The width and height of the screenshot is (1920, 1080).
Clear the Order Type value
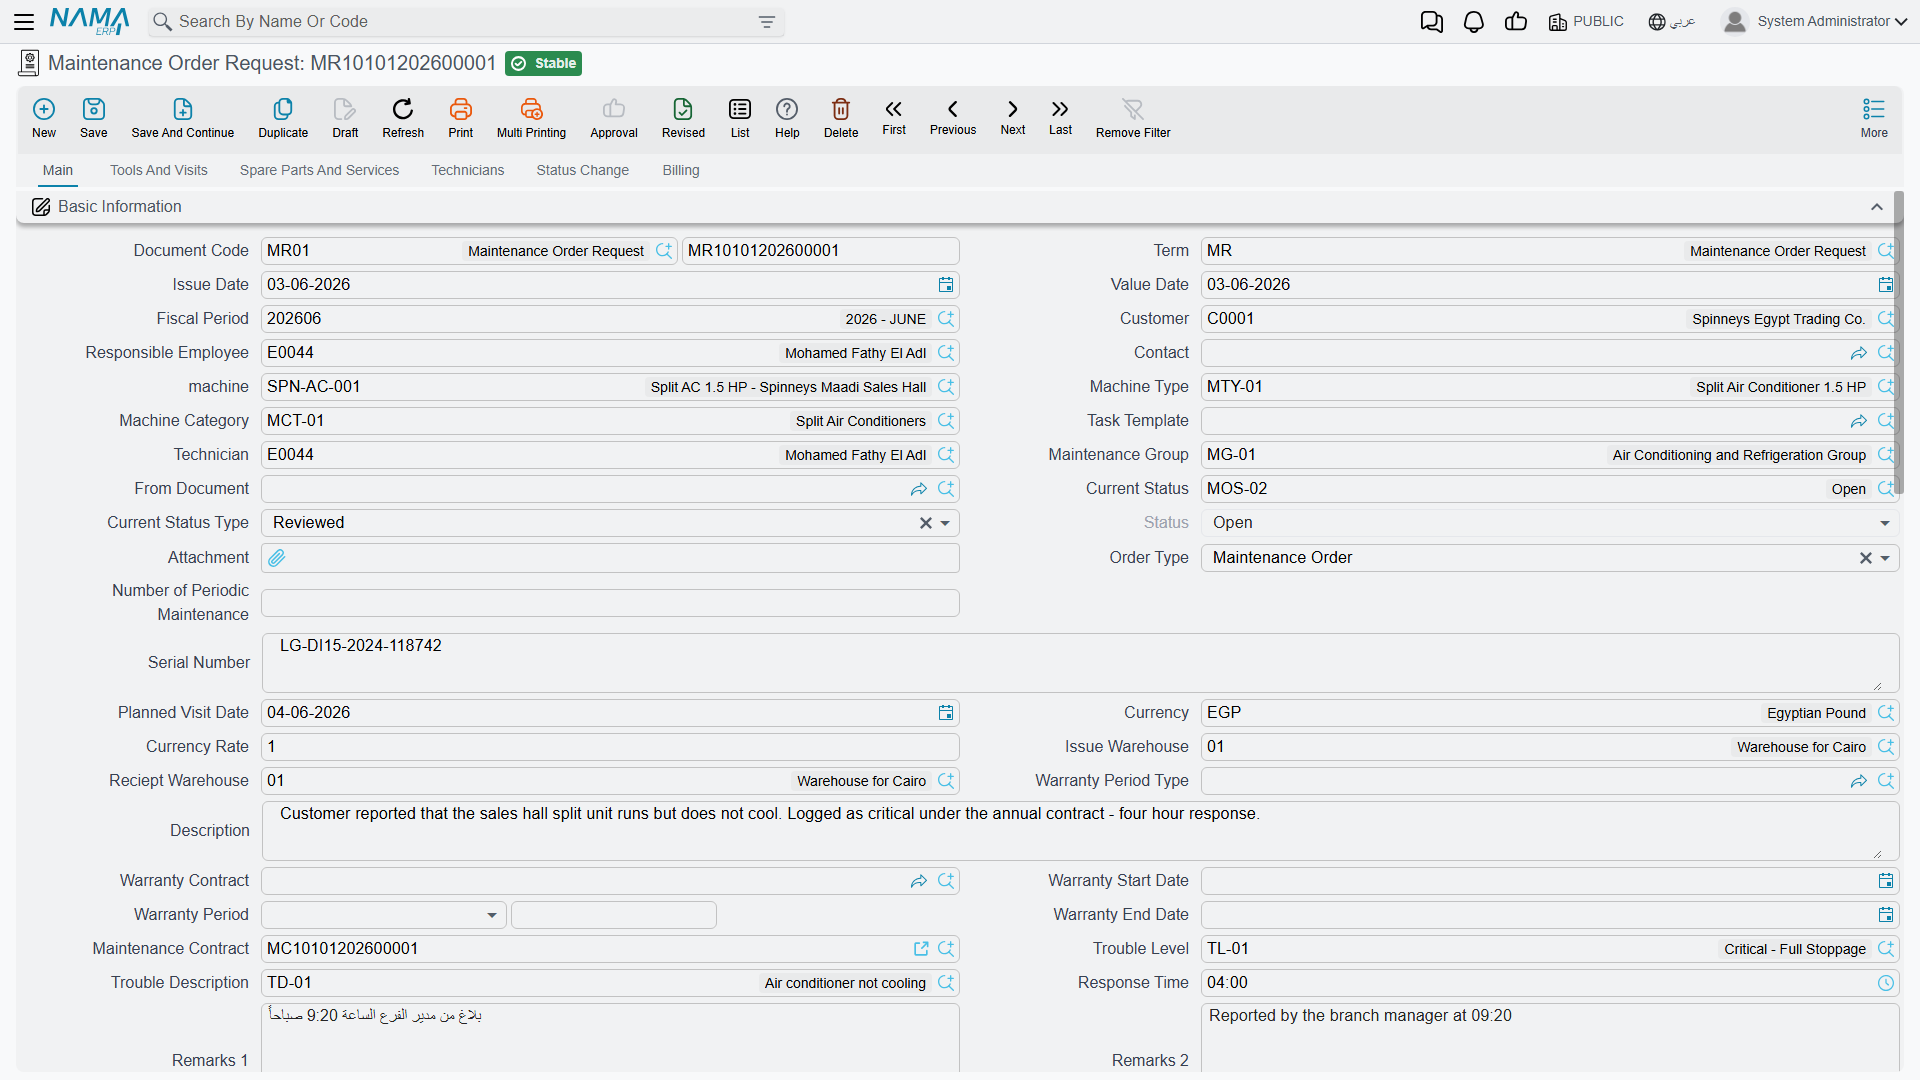[1866, 558]
